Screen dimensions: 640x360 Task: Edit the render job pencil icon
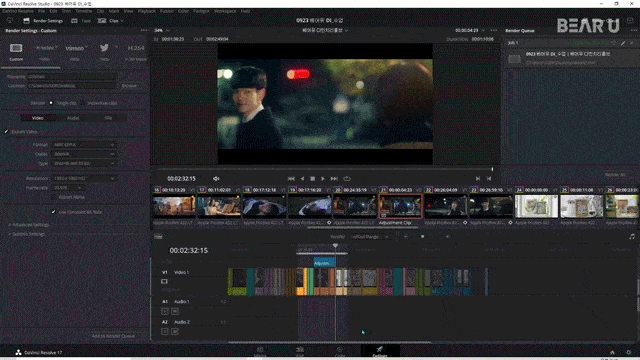[623, 42]
